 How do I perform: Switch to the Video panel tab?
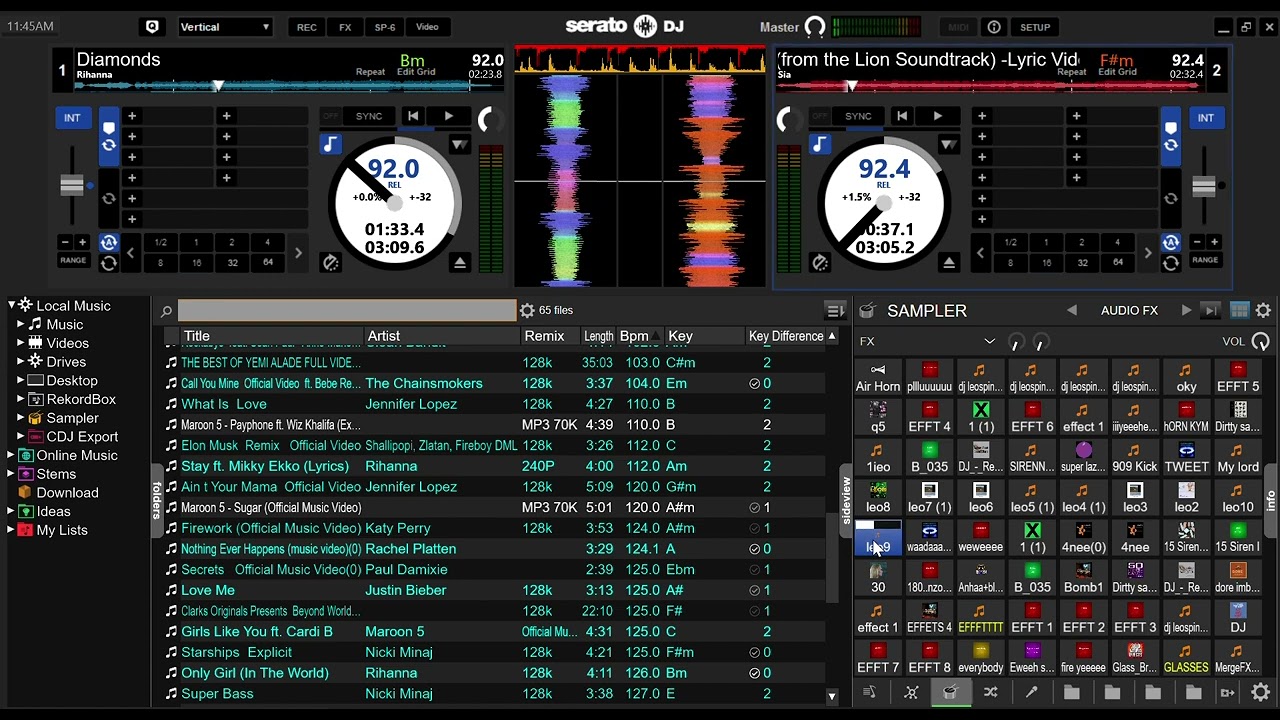click(427, 27)
